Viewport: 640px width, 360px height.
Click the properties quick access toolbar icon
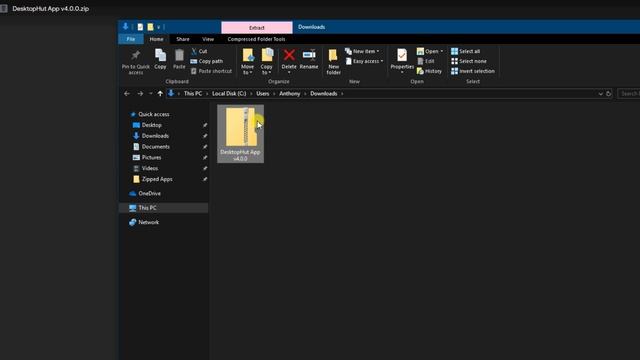point(140,27)
